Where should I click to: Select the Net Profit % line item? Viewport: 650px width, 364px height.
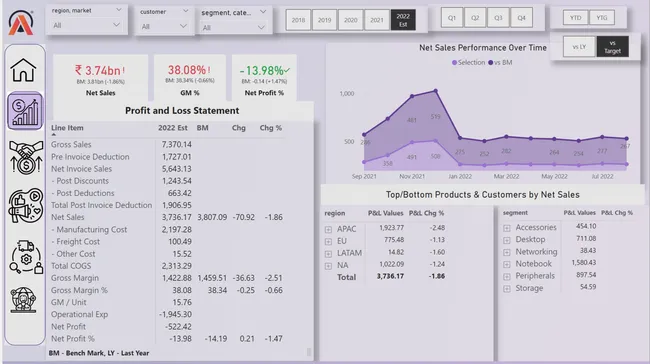(73, 339)
